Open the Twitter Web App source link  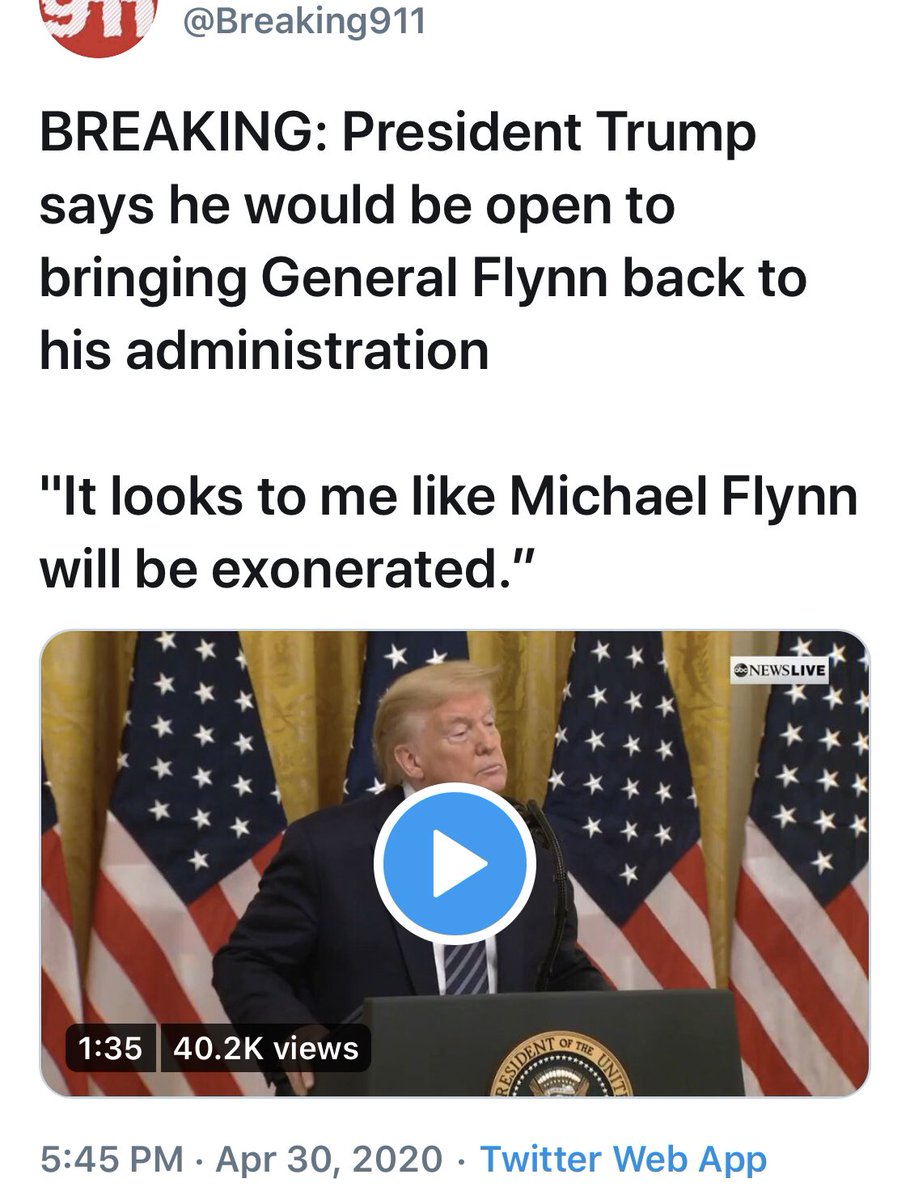point(623,1160)
